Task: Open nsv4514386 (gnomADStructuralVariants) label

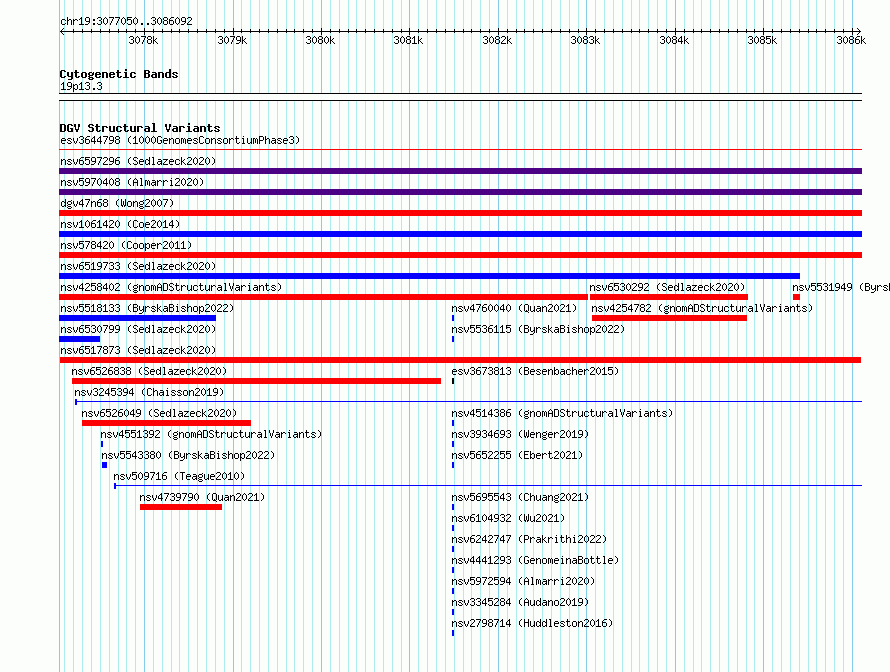Action: click(562, 413)
